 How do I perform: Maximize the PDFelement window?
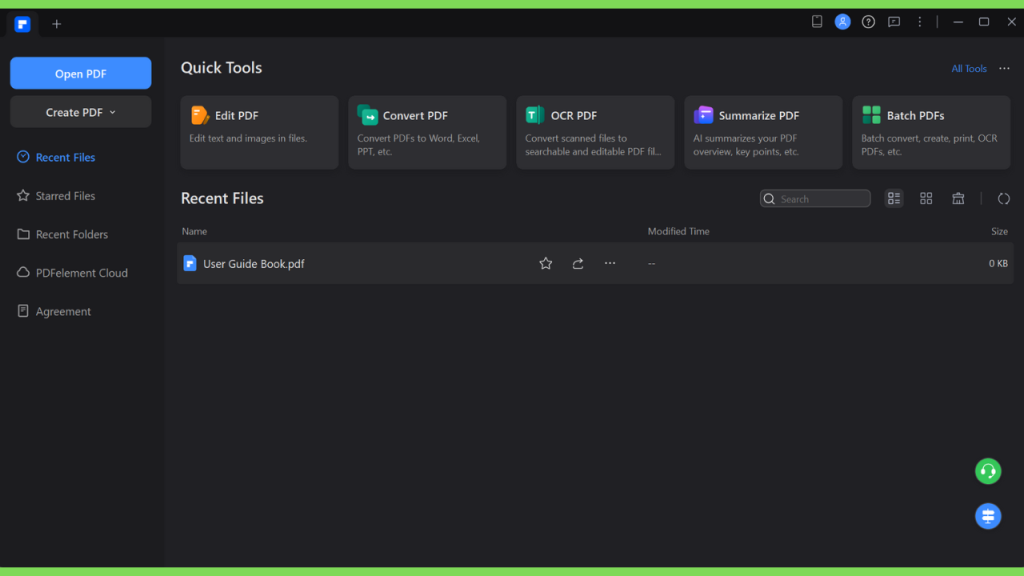coord(984,22)
